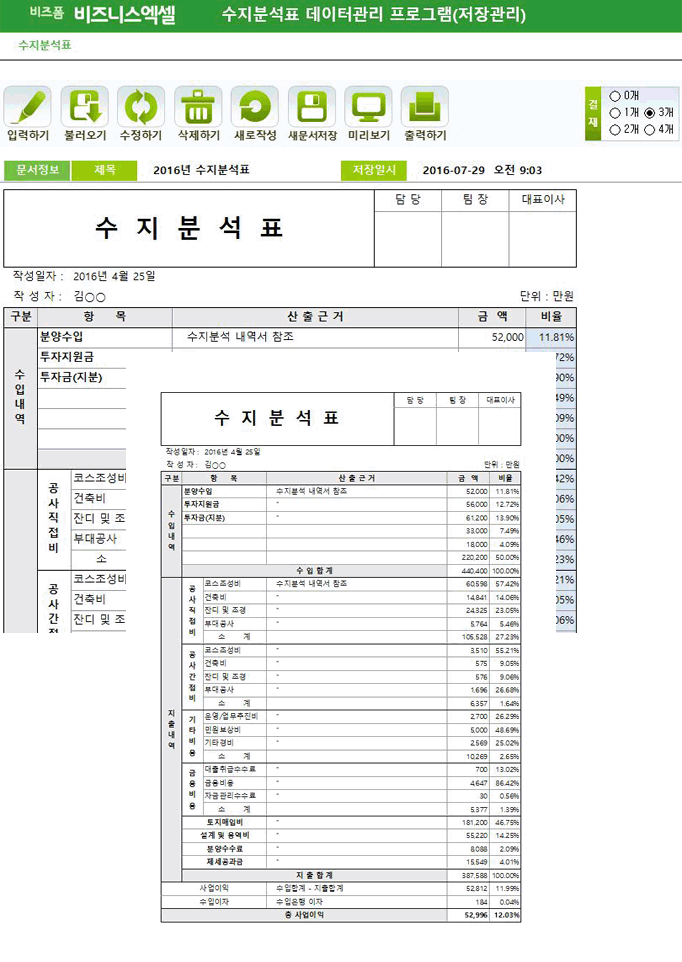Click the 입력하기 pencil icon
This screenshot has height=962, width=682.
click(x=28, y=107)
